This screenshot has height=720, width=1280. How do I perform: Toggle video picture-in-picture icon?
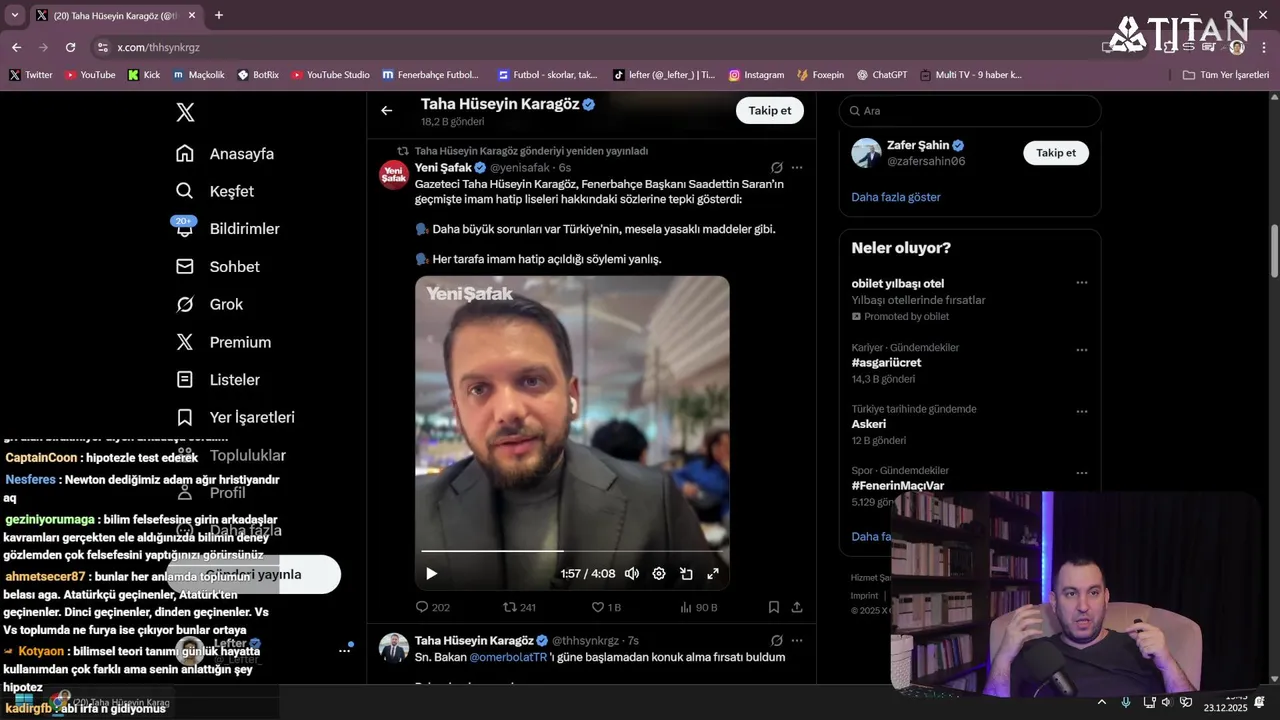[686, 573]
